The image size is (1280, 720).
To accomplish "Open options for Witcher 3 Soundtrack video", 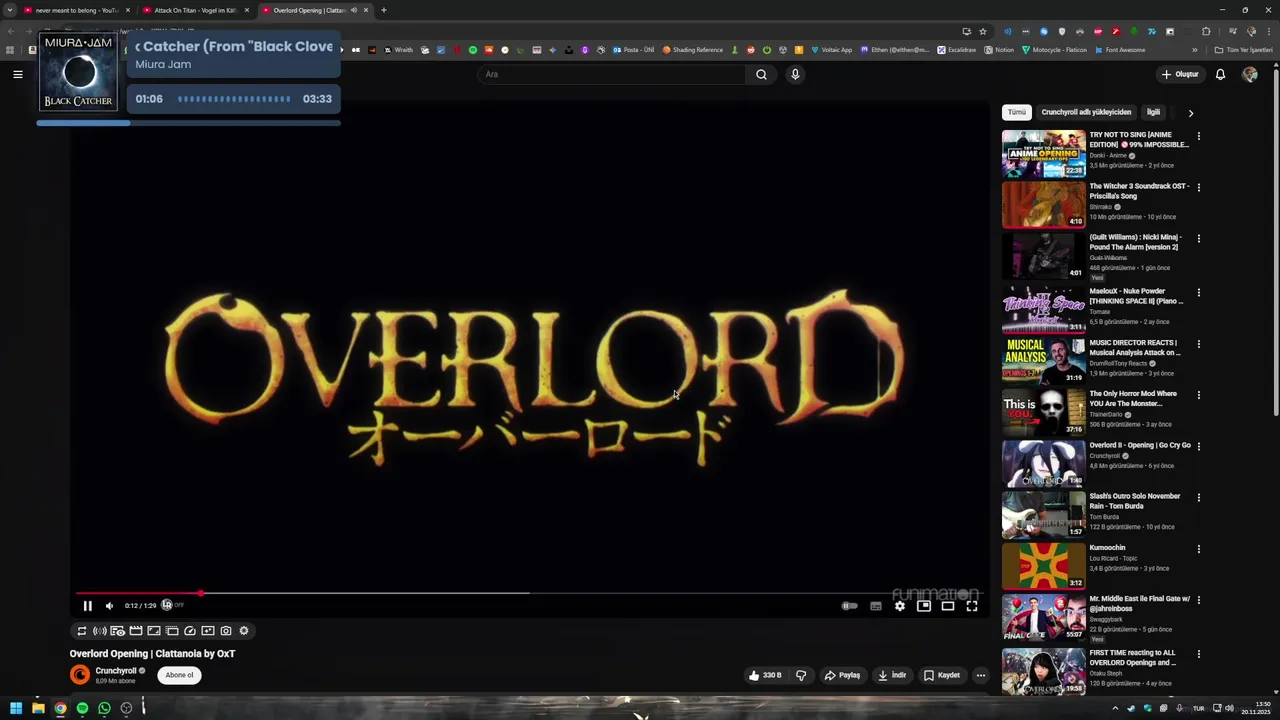I will click(x=1199, y=187).
